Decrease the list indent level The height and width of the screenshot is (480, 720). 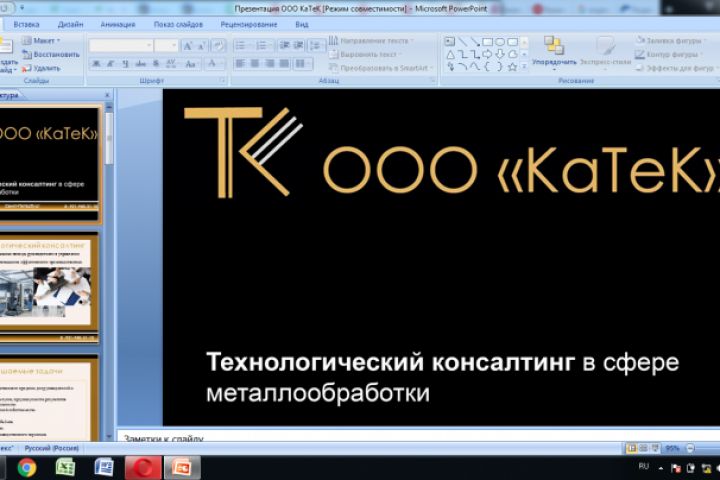point(284,45)
